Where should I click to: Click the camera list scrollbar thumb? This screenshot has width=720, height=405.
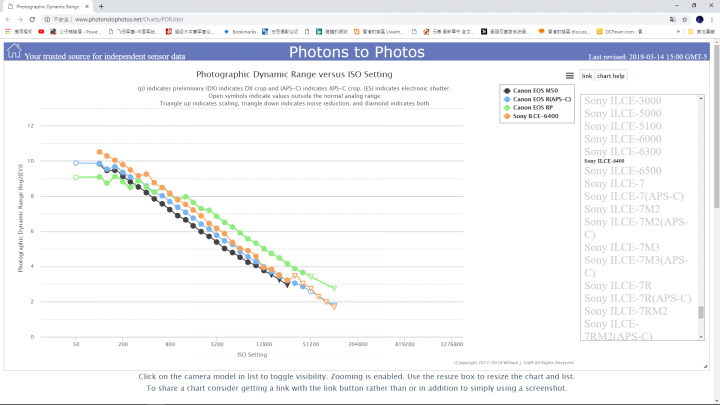coord(701,312)
